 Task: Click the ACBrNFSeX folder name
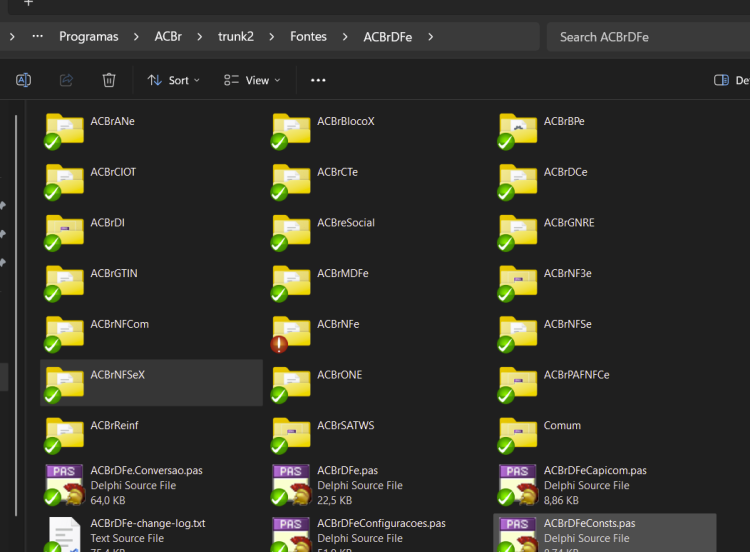click(x=118, y=375)
